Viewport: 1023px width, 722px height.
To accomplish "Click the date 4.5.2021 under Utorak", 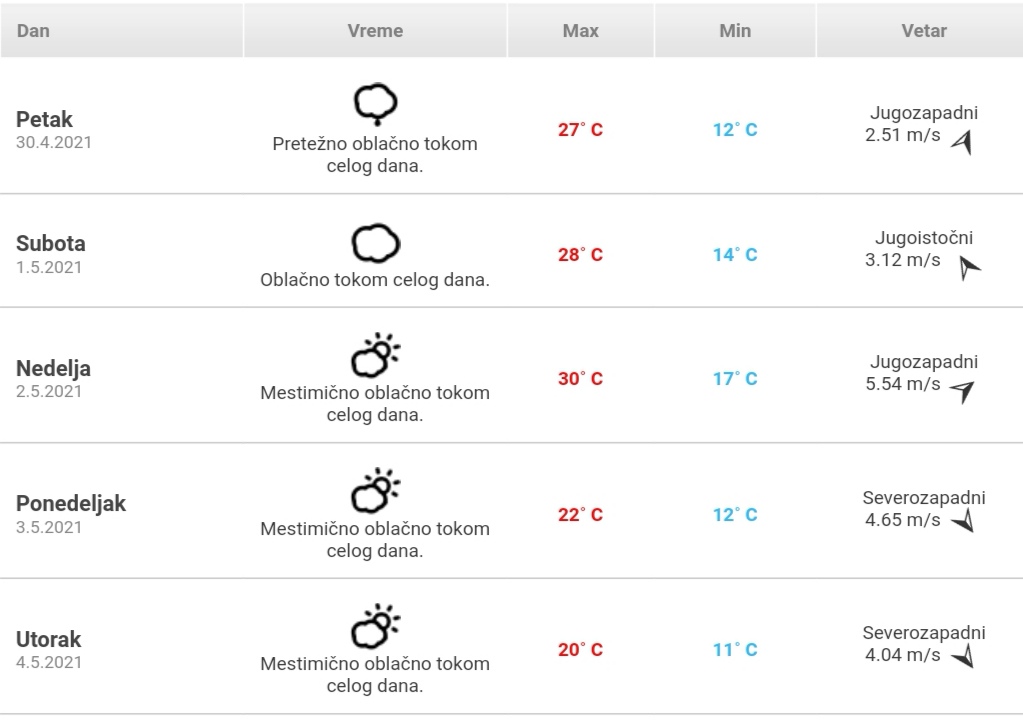I will click(x=49, y=663).
